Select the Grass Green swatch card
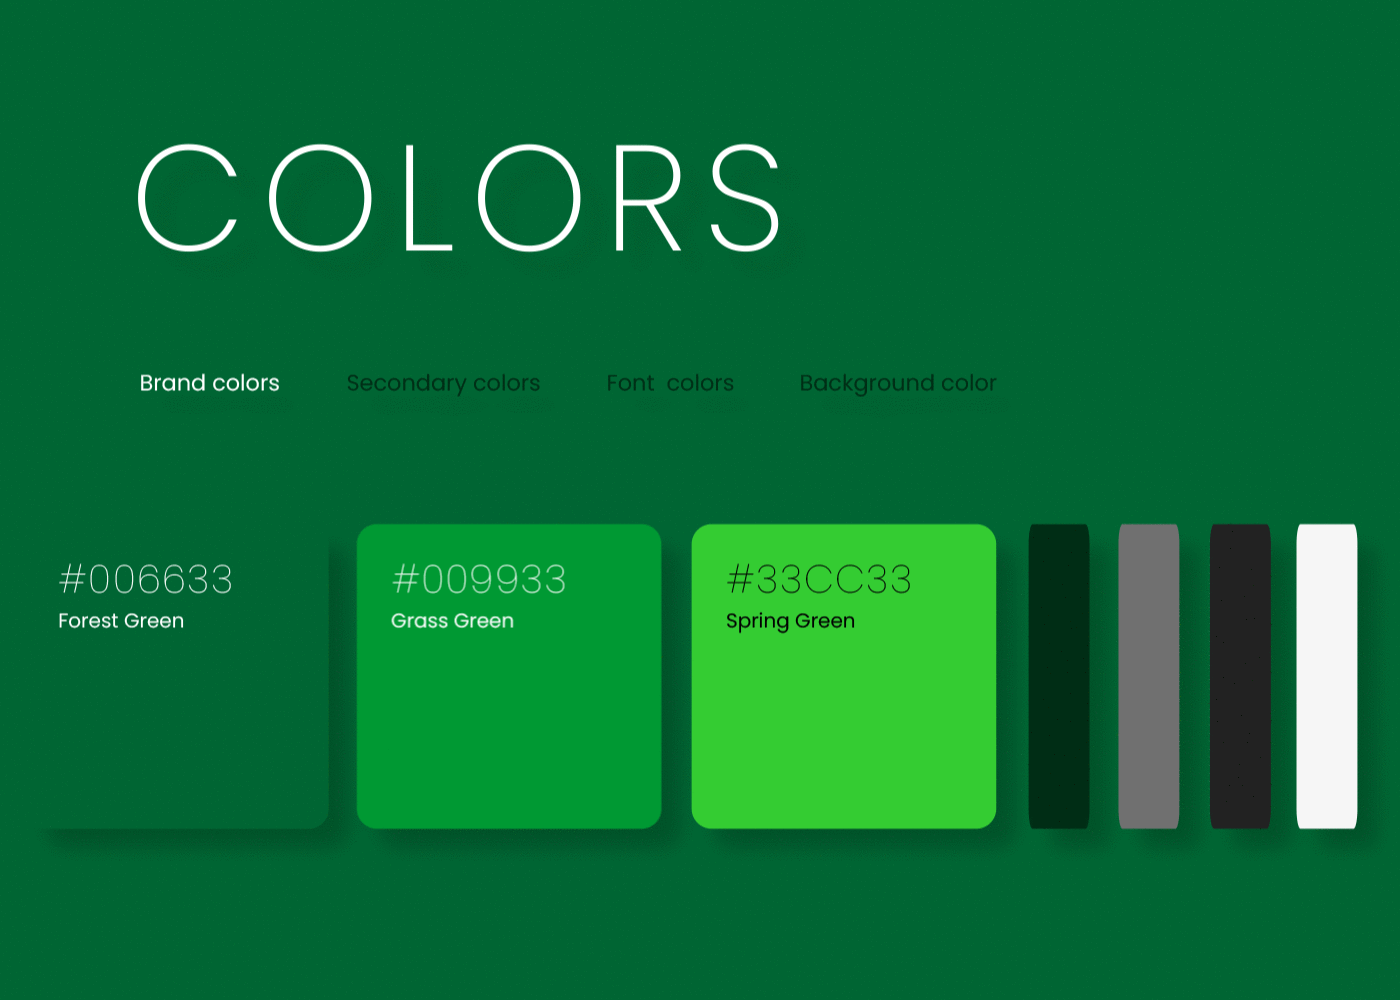1400x1000 pixels. [508, 730]
